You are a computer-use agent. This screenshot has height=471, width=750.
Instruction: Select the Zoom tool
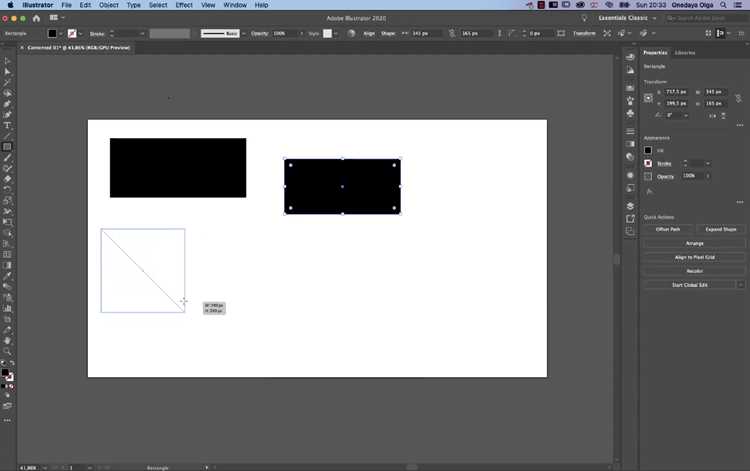click(x=7, y=351)
